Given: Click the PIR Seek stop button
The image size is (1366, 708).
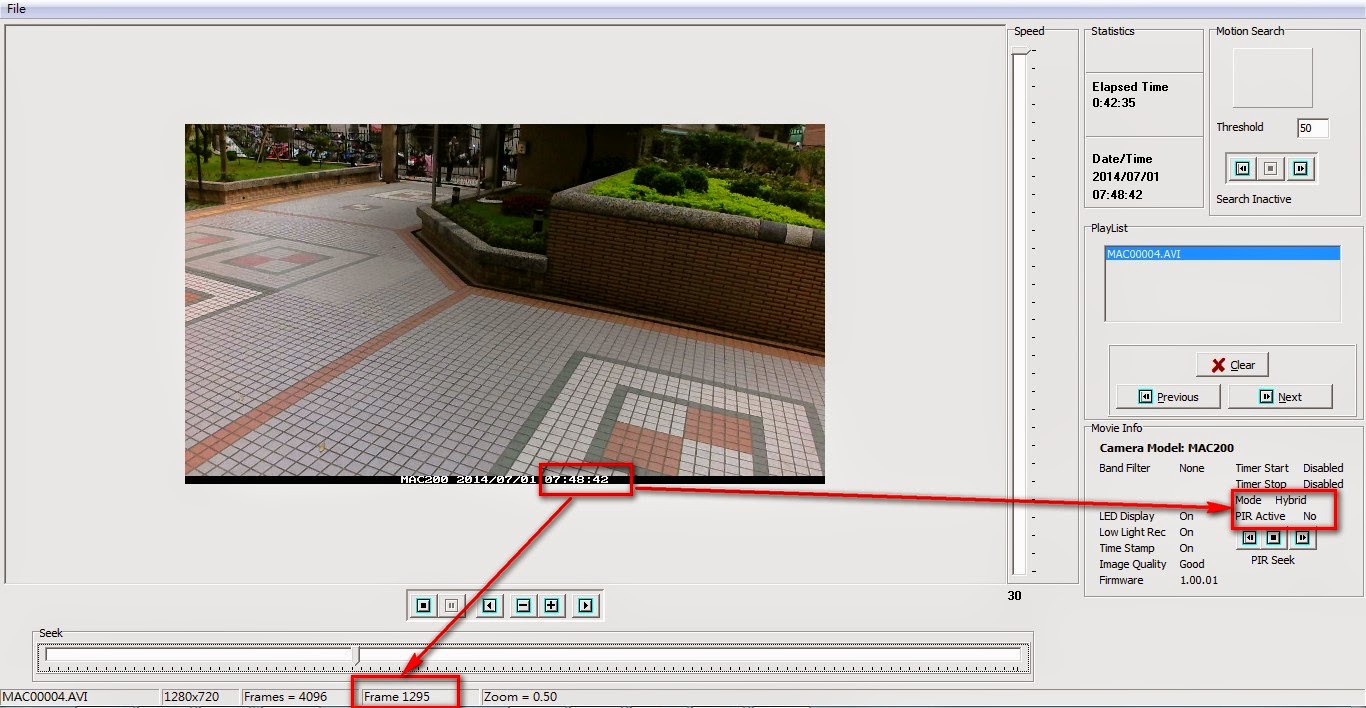Looking at the screenshot, I should point(1274,537).
